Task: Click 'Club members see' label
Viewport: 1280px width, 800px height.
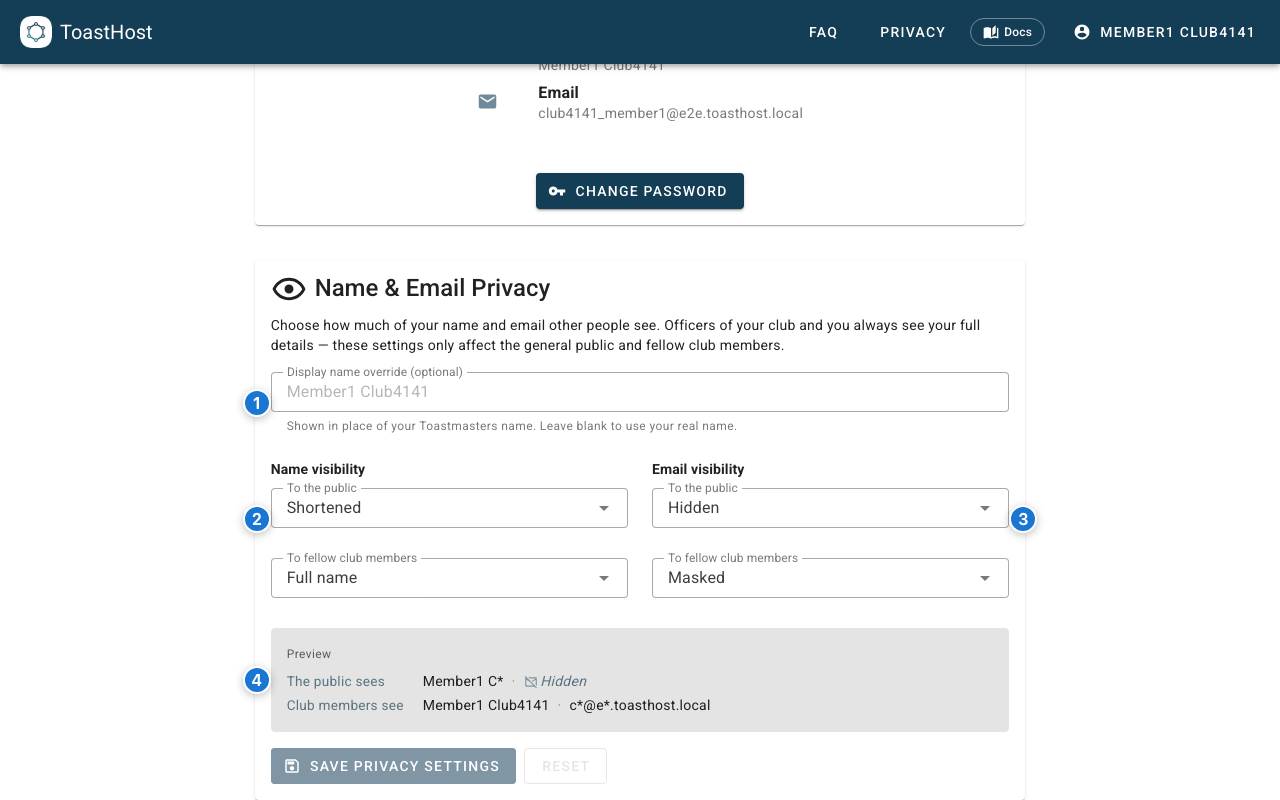Action: 345,705
